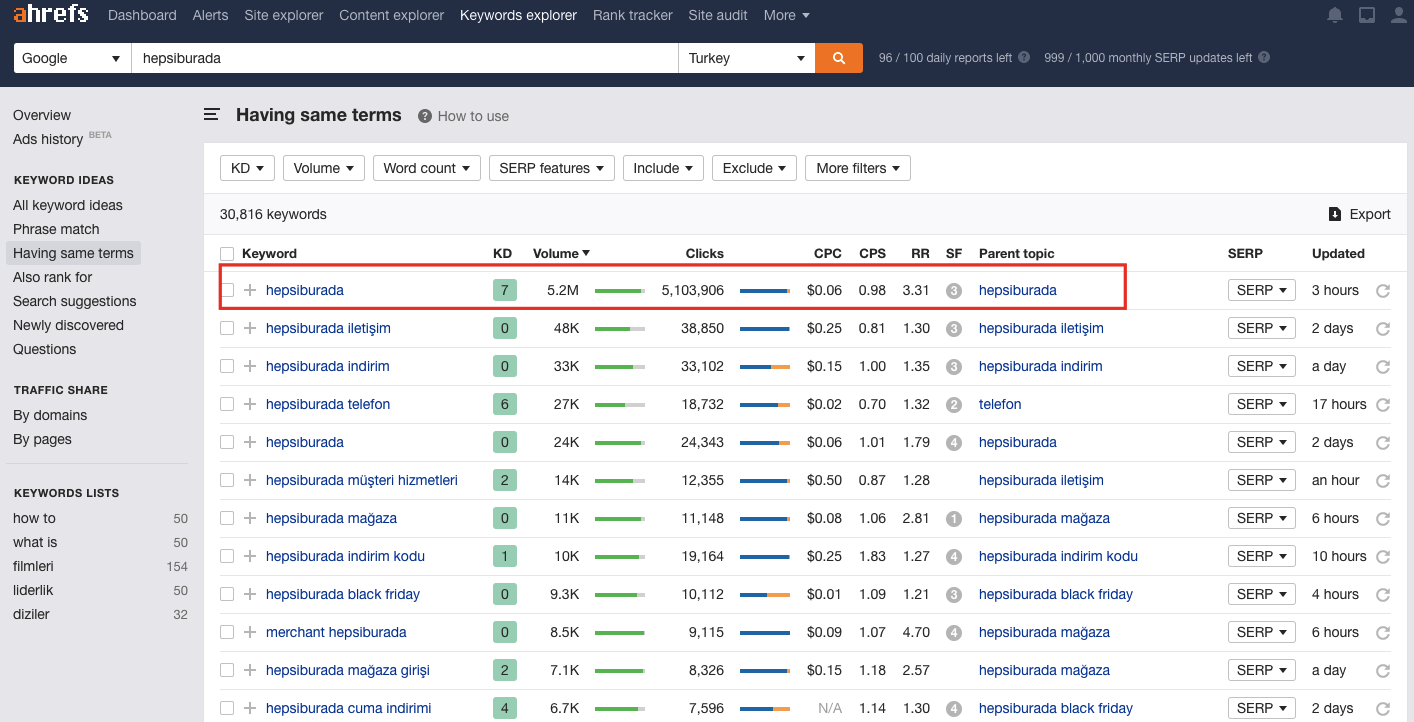
Task: Open the Google search engine dropdown
Action: click(72, 58)
